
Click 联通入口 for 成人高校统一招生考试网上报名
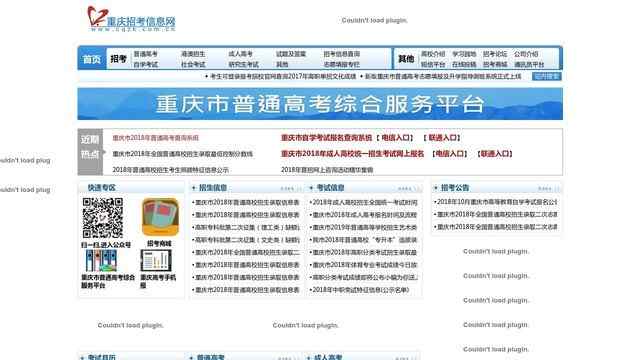(494, 154)
